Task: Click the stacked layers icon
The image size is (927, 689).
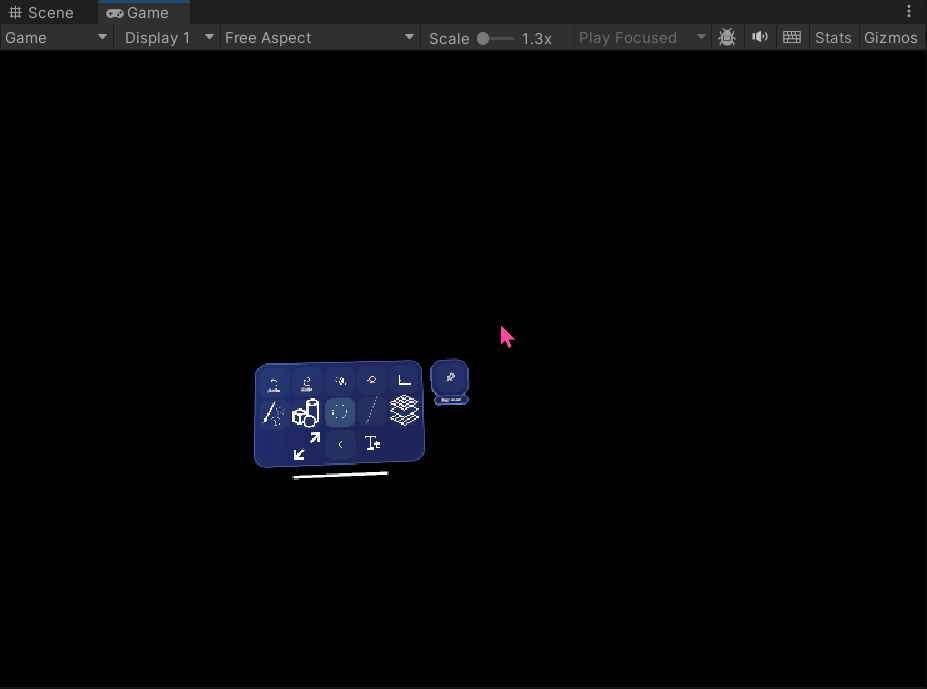Action: tap(404, 410)
